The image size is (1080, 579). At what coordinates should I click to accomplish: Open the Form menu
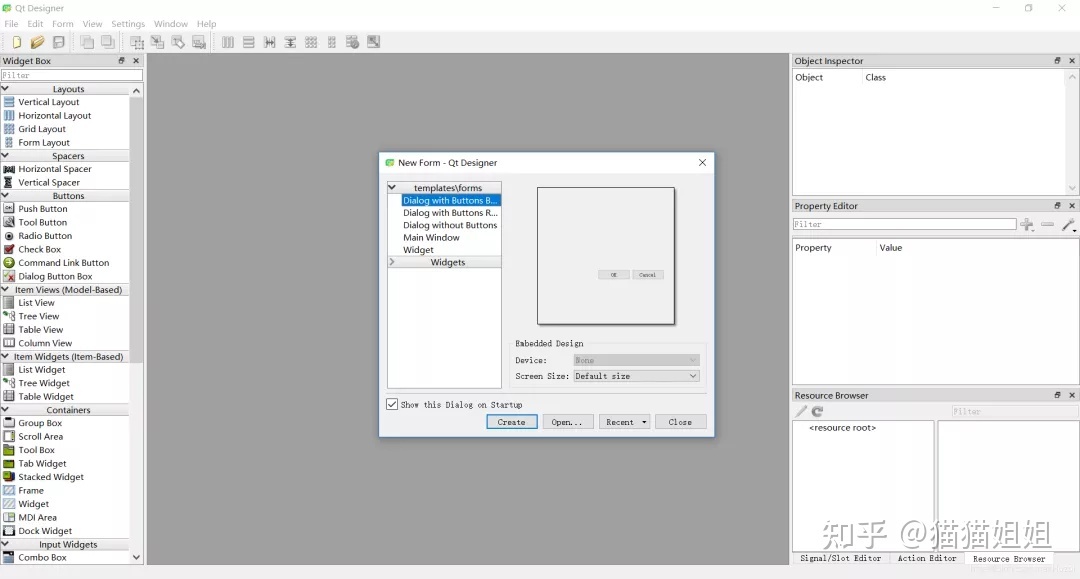[x=63, y=23]
